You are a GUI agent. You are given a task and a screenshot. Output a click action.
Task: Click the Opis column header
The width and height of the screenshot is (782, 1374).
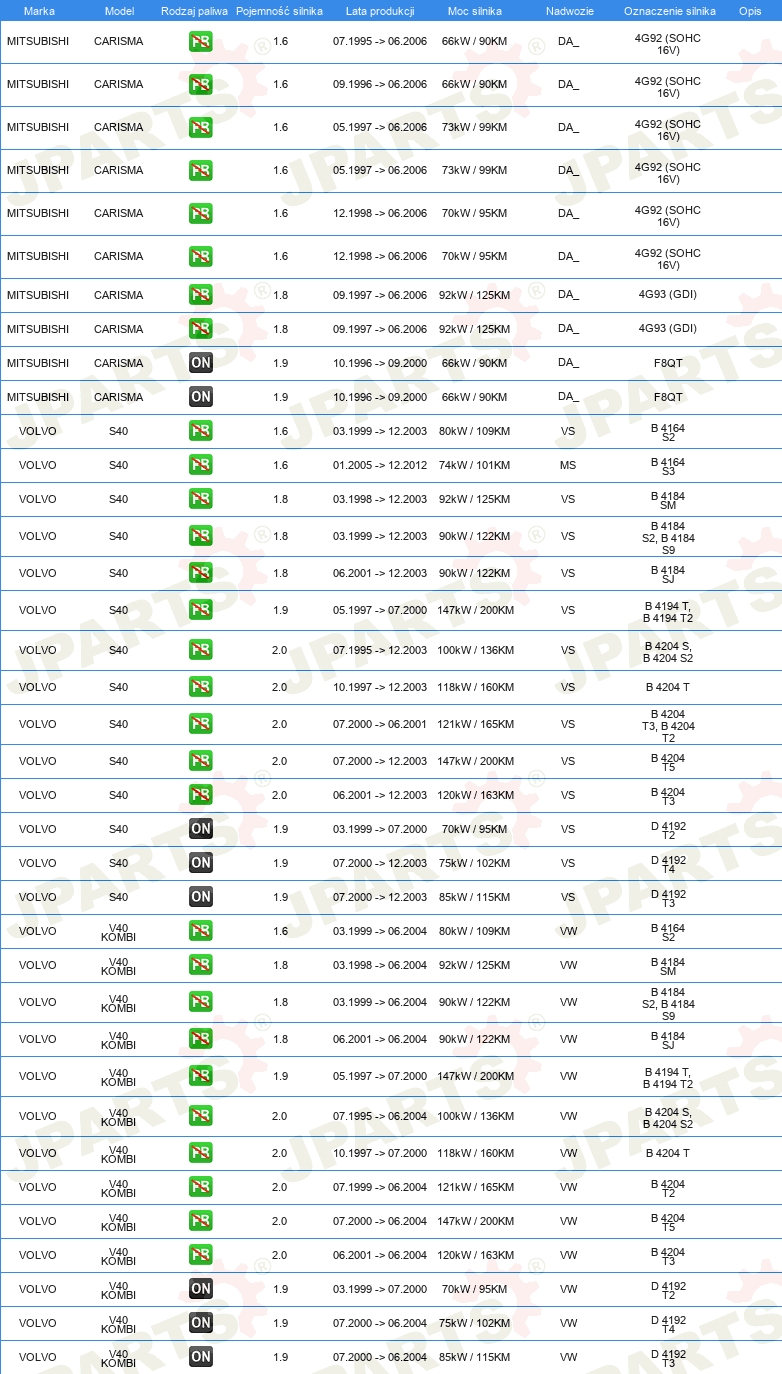pyautogui.click(x=750, y=11)
